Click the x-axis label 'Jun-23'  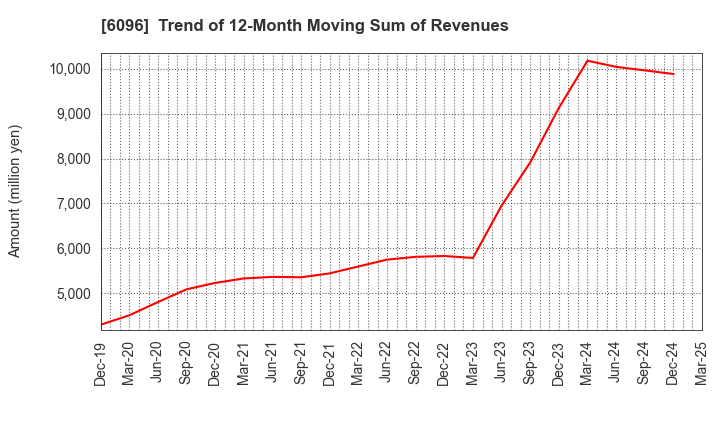500,361
